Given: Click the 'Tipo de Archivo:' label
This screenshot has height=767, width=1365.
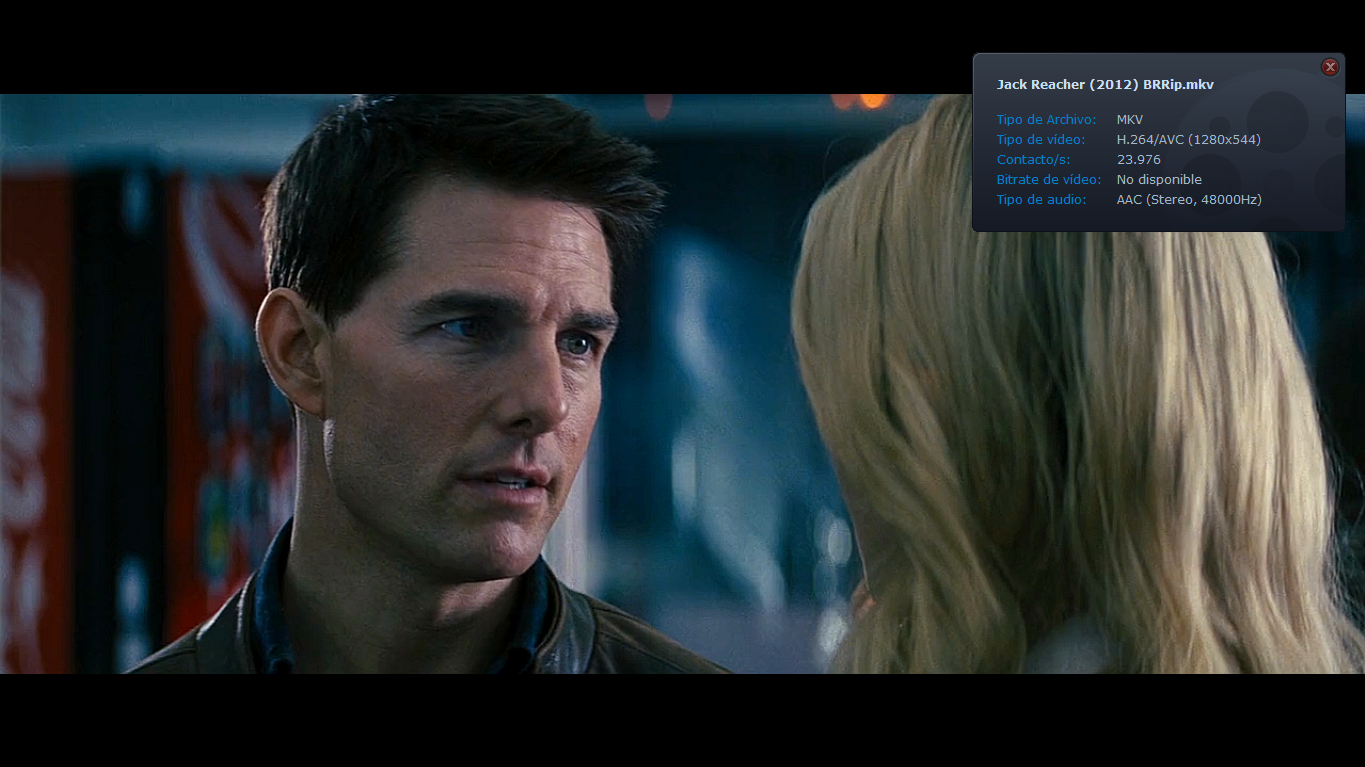Looking at the screenshot, I should (1046, 120).
